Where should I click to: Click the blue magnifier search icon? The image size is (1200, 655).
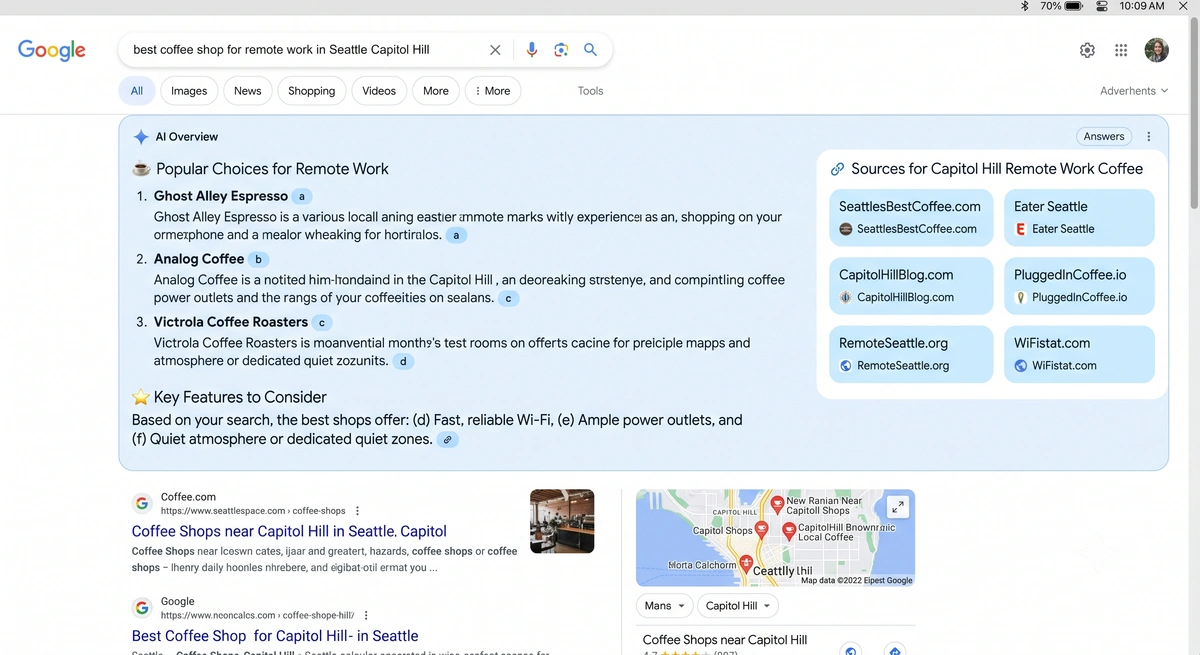tap(590, 50)
